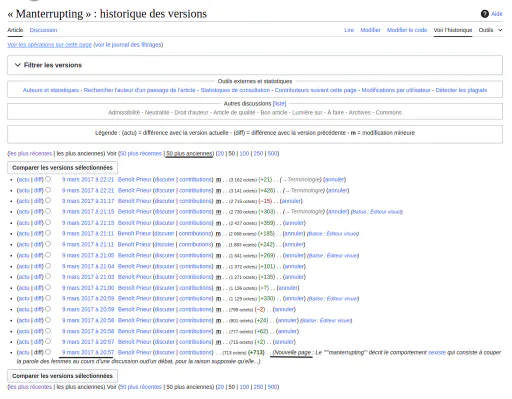512x399 pixels.
Task: Select the radio button for the 21:05 revision
Action: 48,255
